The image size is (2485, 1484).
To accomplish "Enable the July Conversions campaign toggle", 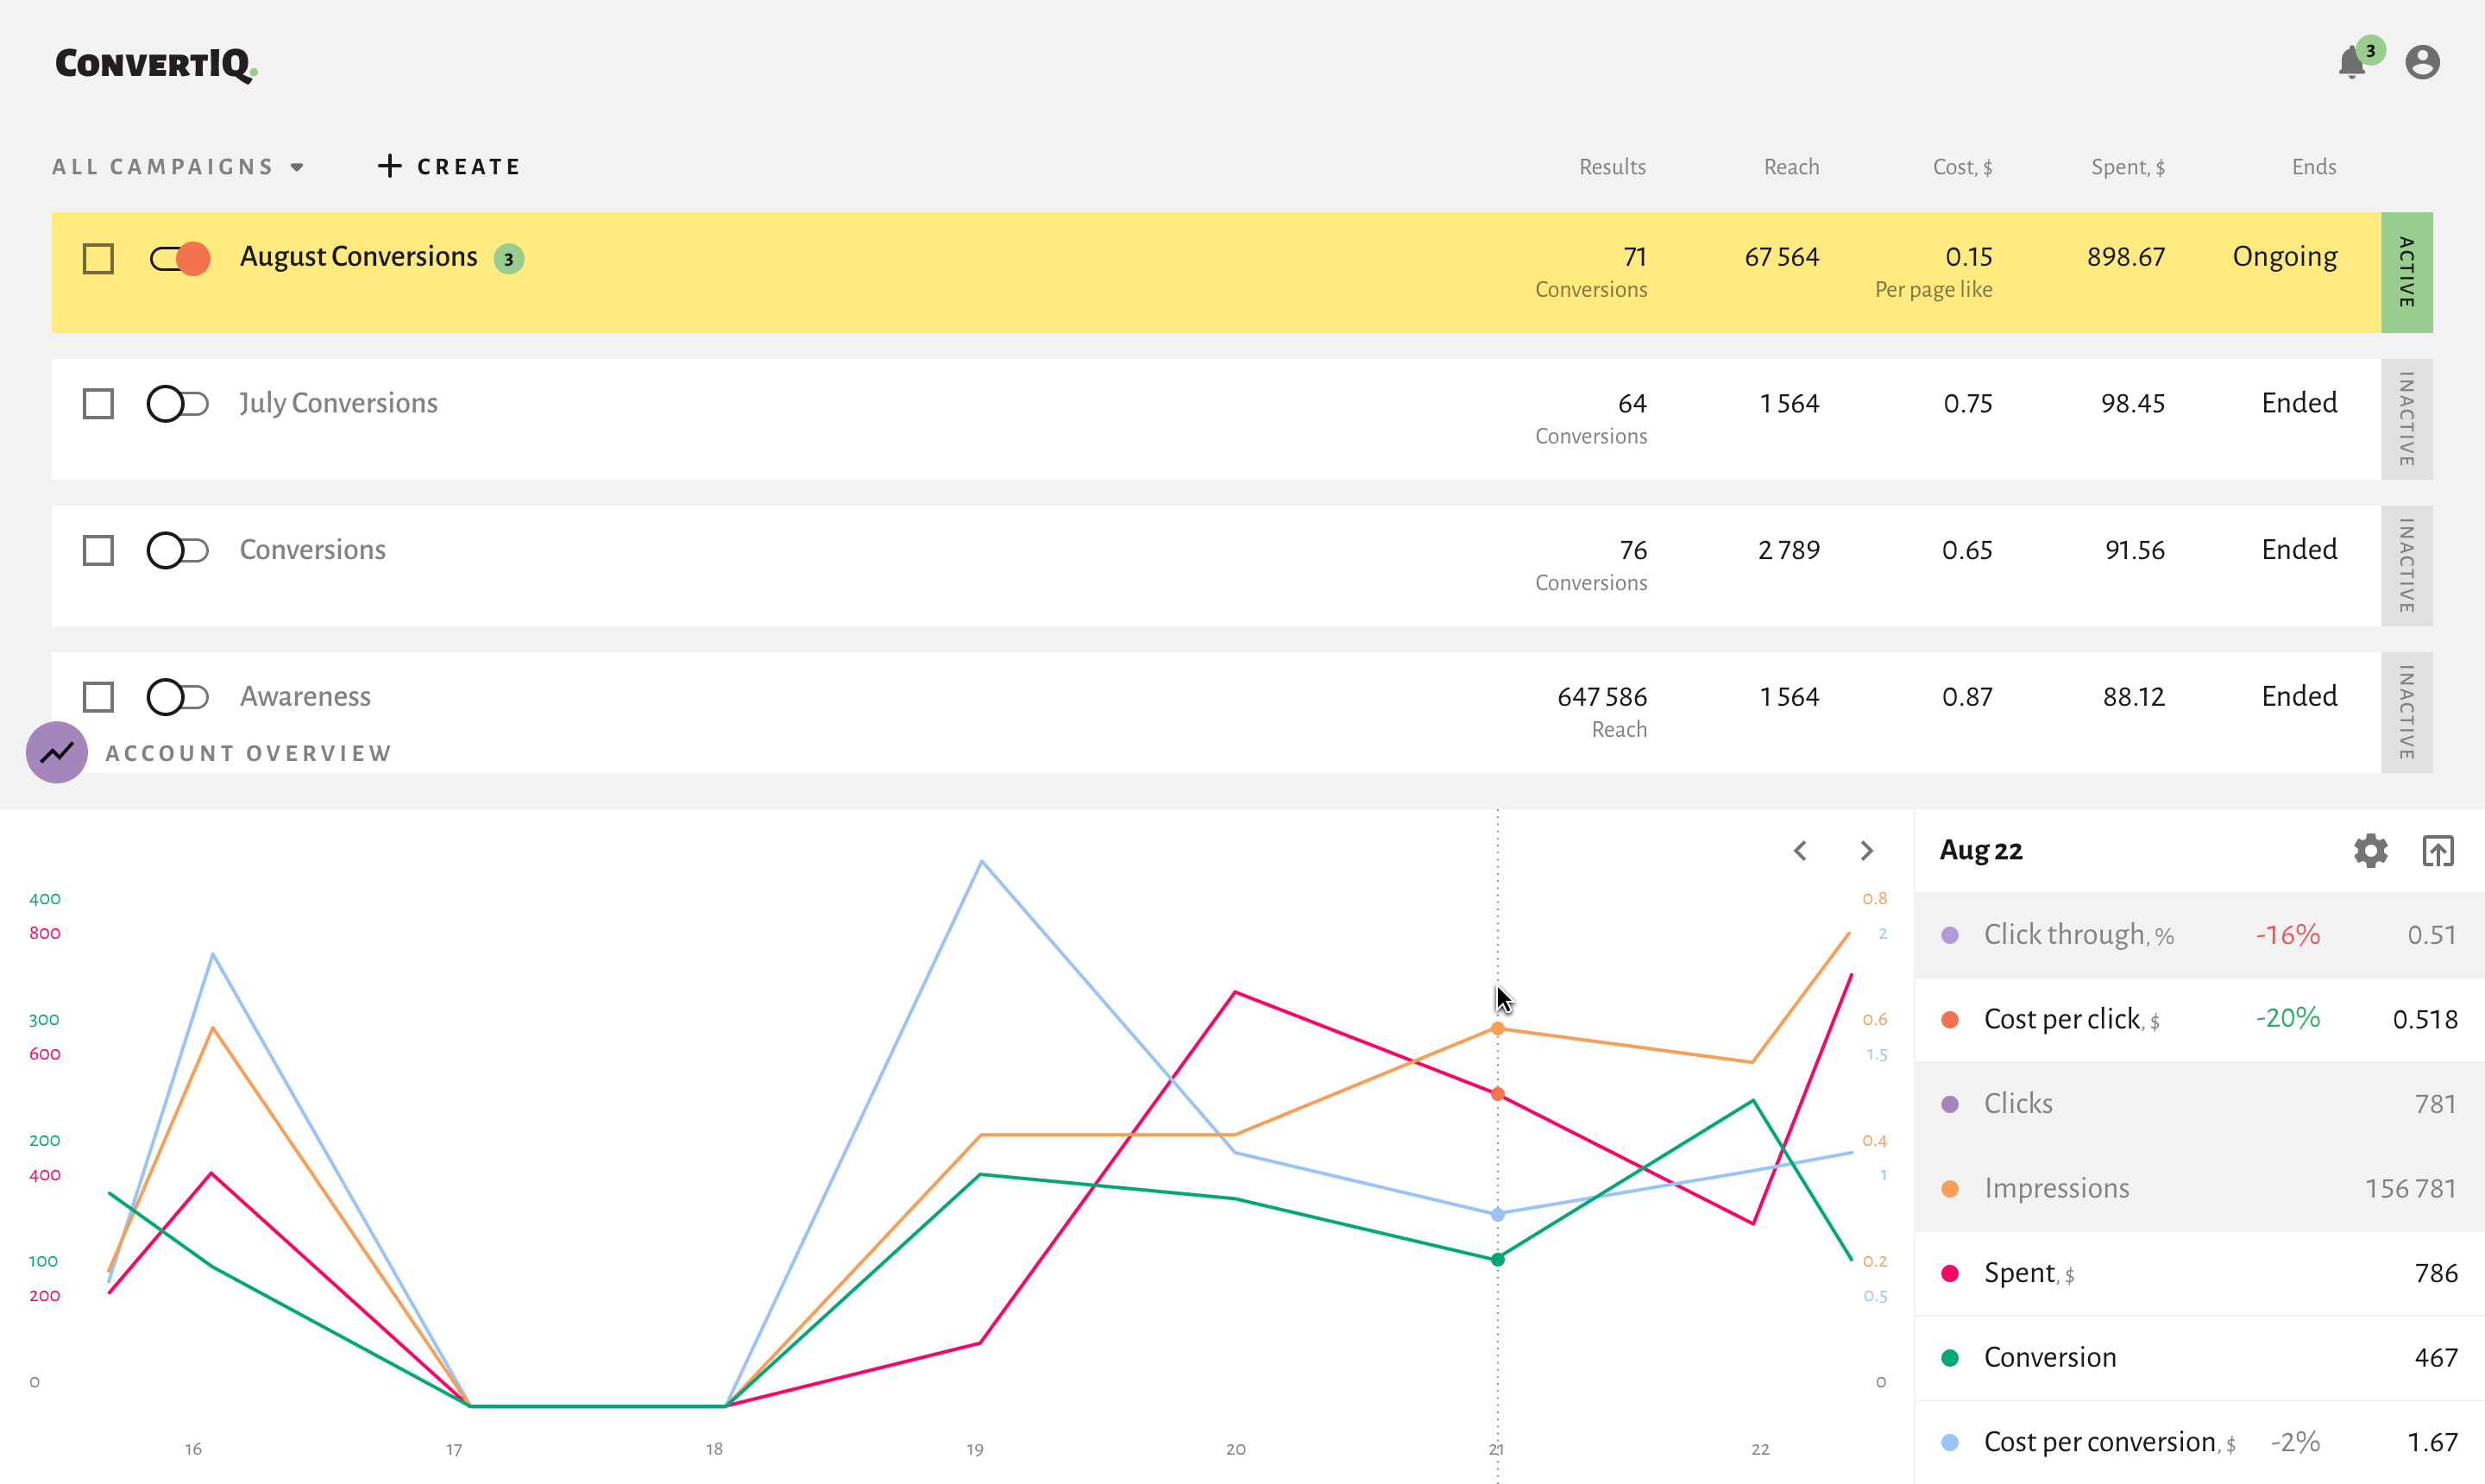I will [x=178, y=403].
